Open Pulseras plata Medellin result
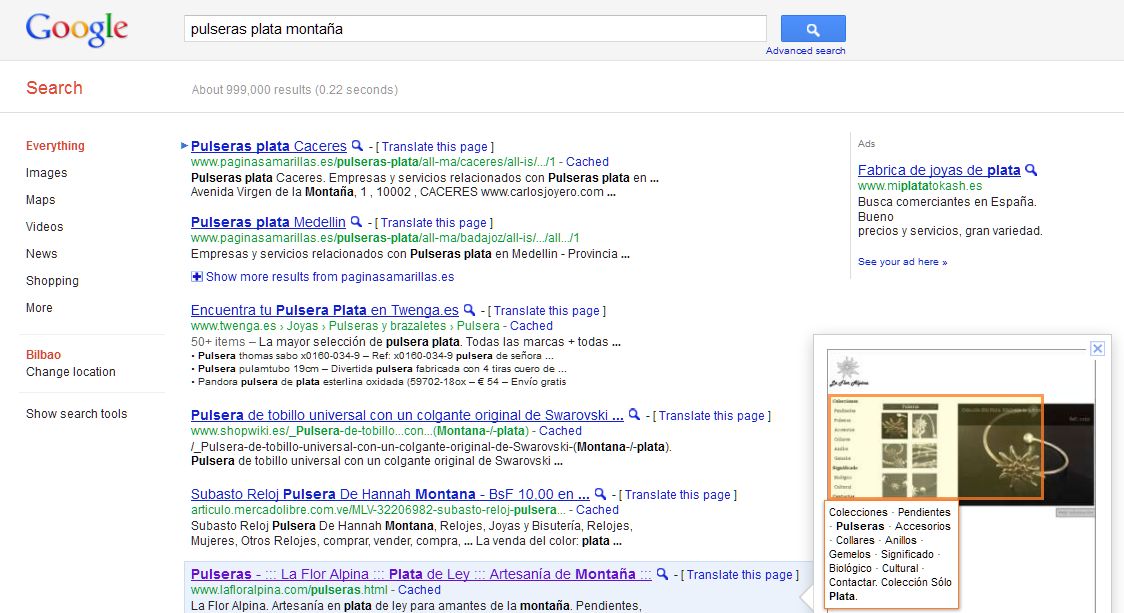Screen dimensions: 1124x613 tap(268, 222)
